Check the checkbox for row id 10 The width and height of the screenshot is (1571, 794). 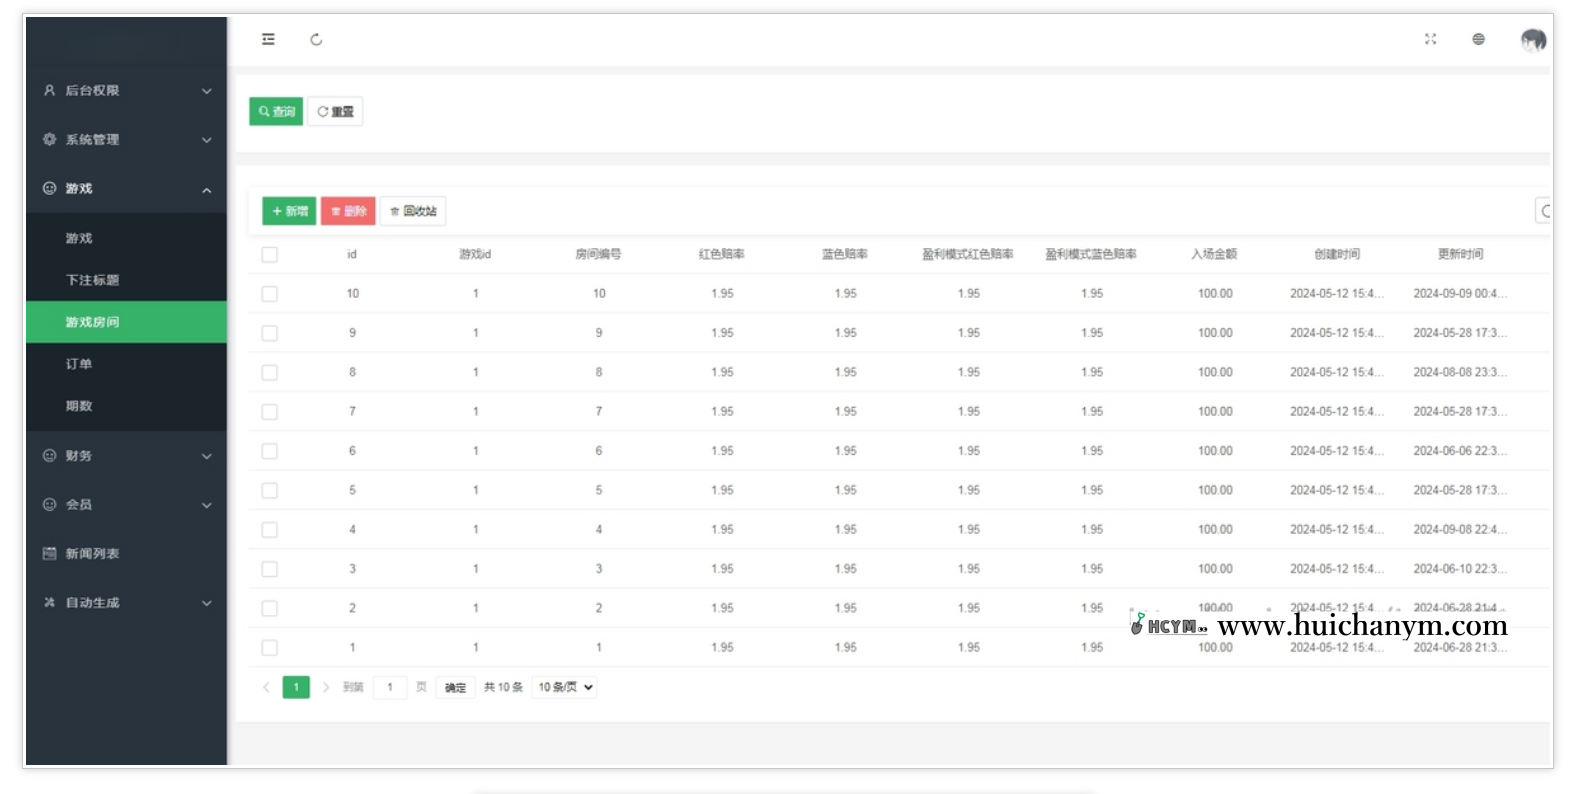point(270,294)
